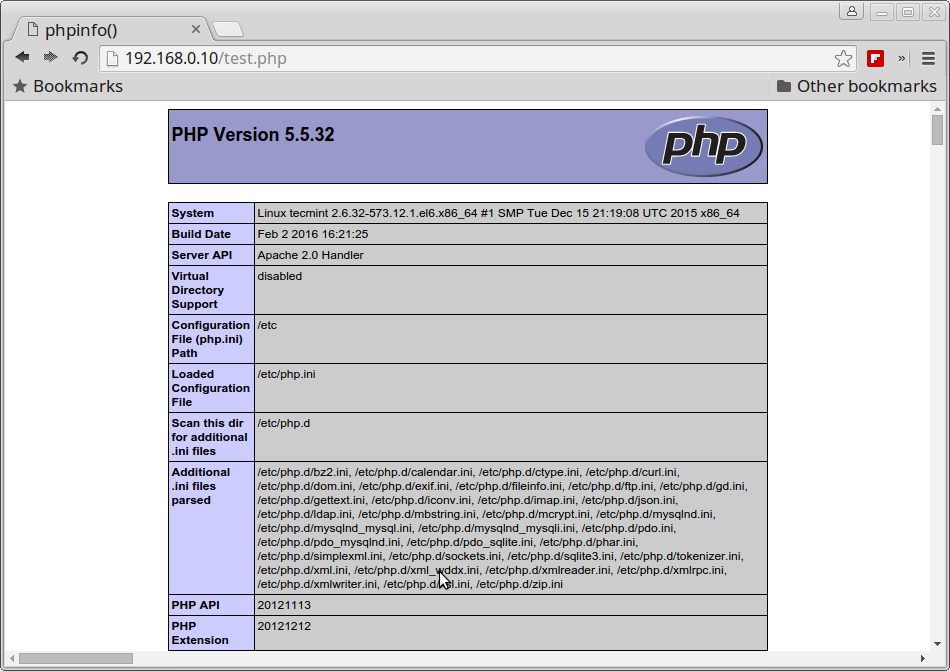This screenshot has height=671, width=950.
Task: Click the user profile icon in title bar
Action: pyautogui.click(x=852, y=12)
